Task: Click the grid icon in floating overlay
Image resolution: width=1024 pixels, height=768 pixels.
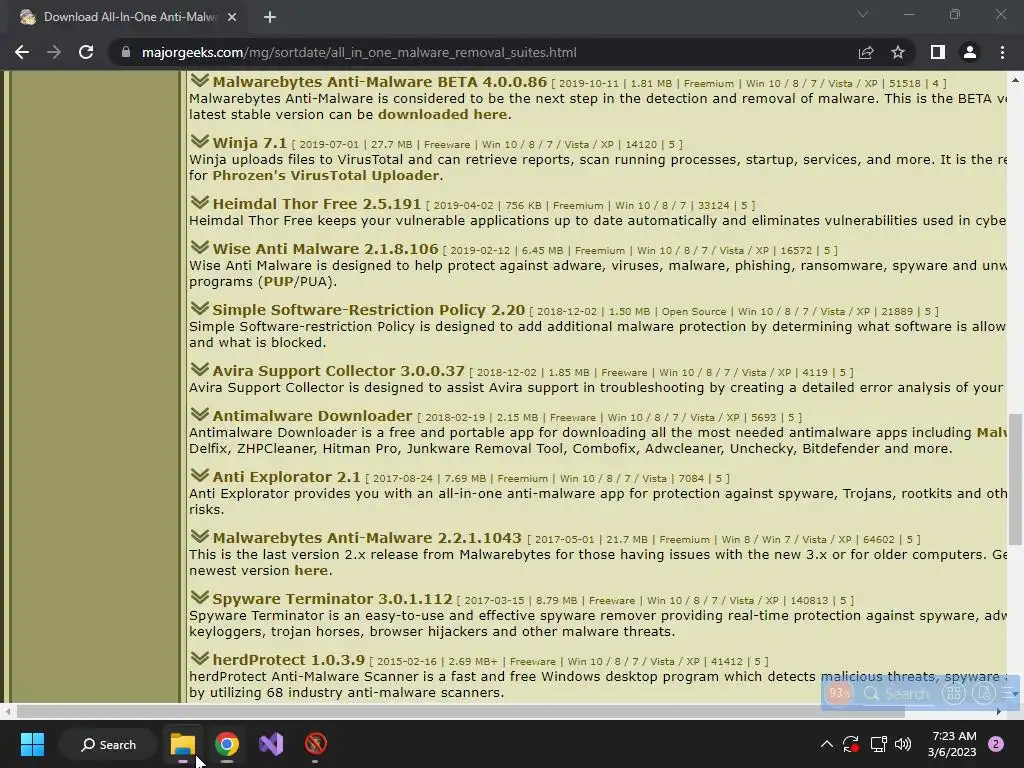Action: click(954, 694)
